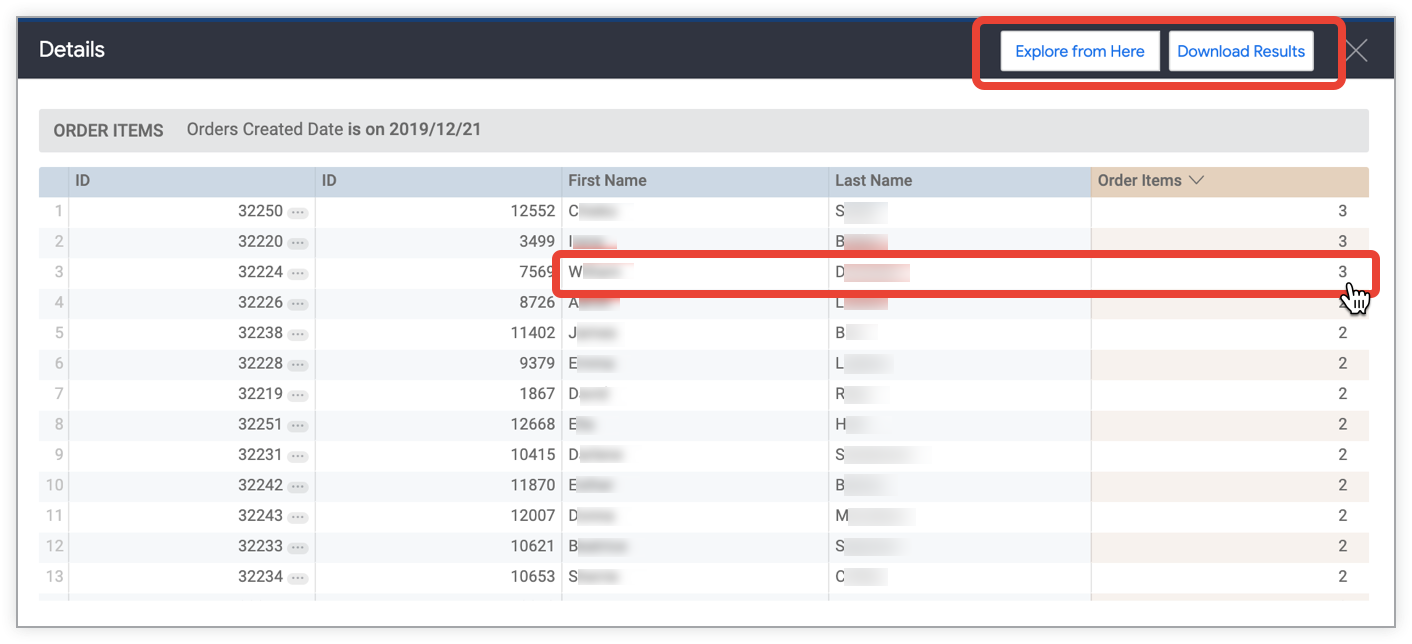Open the drill icon for ID 32224
The image size is (1412, 644).
299,272
